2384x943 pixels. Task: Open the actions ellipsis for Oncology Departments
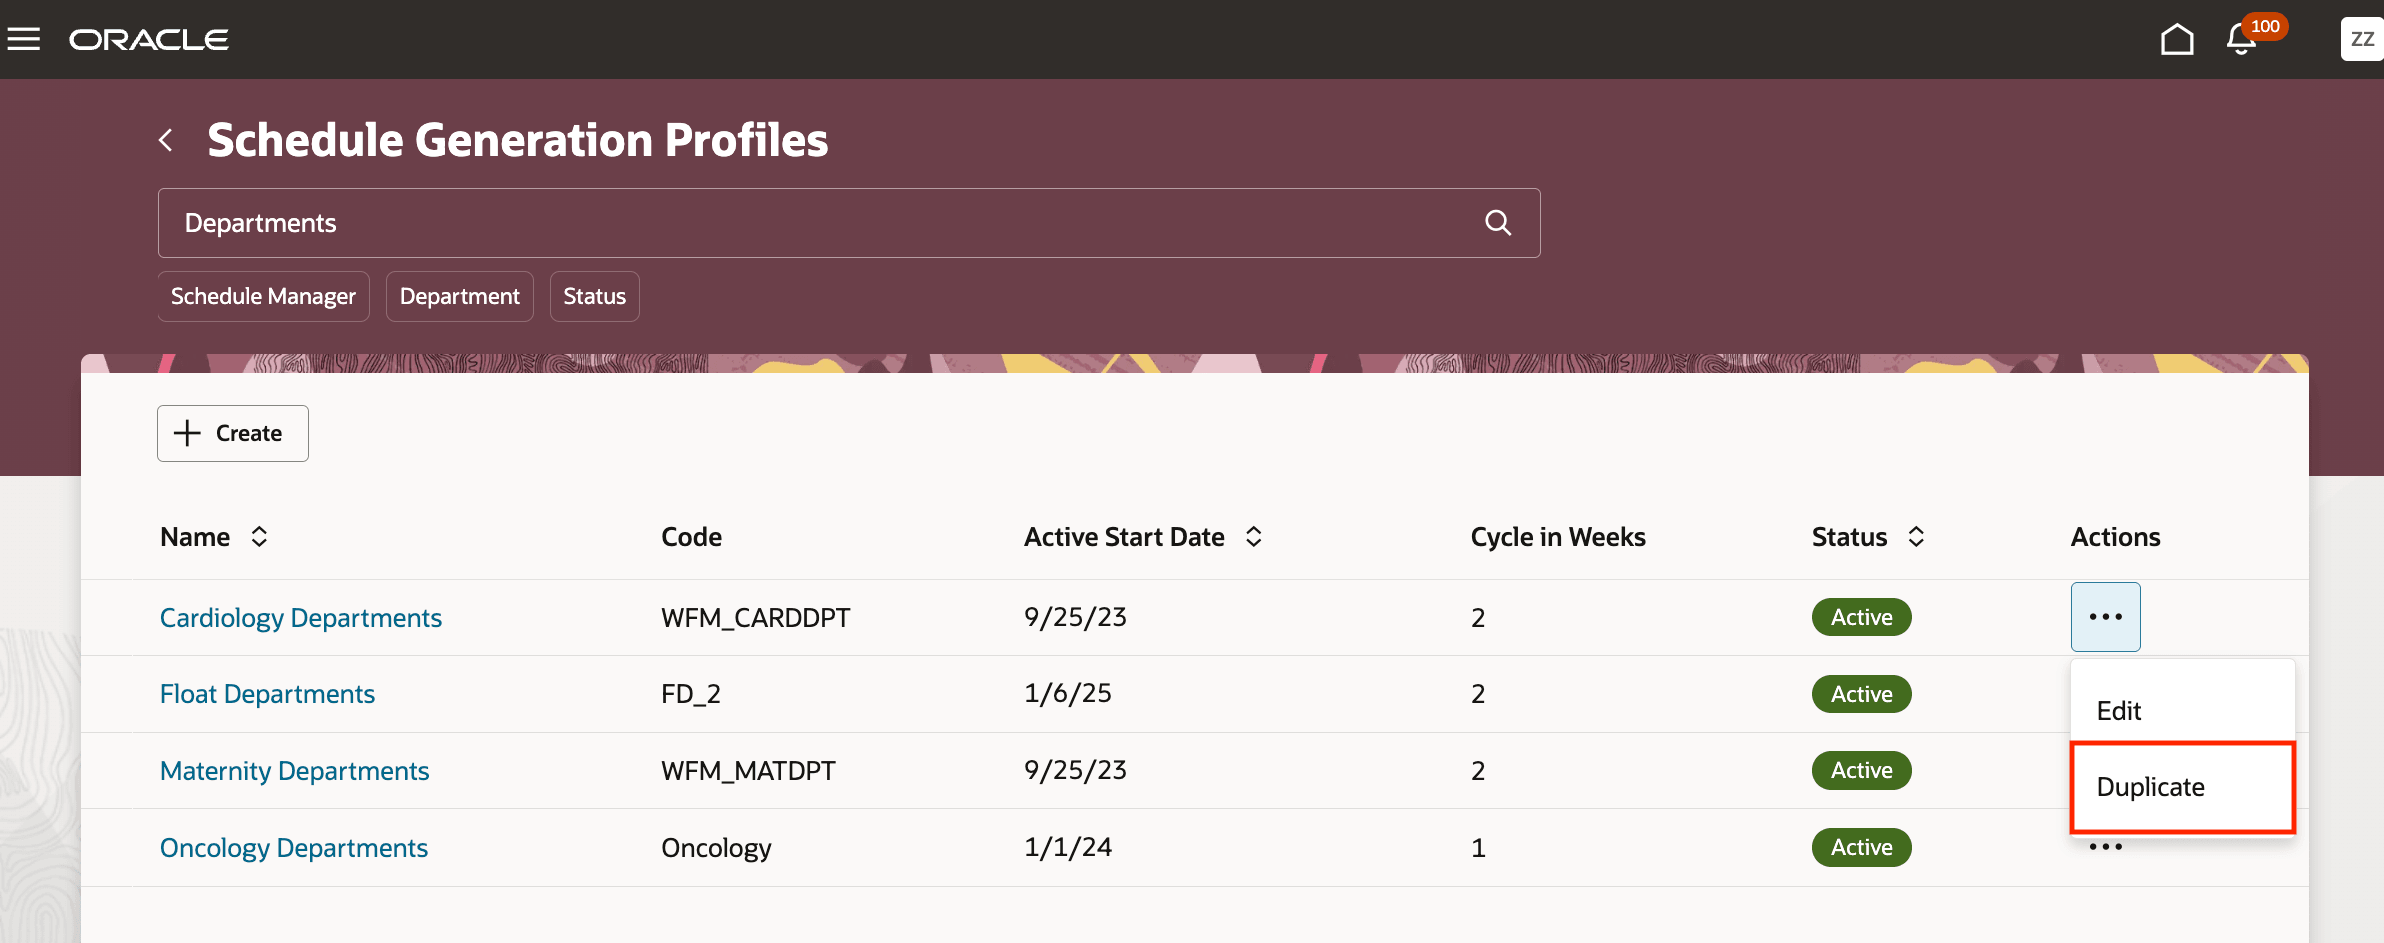click(2105, 846)
